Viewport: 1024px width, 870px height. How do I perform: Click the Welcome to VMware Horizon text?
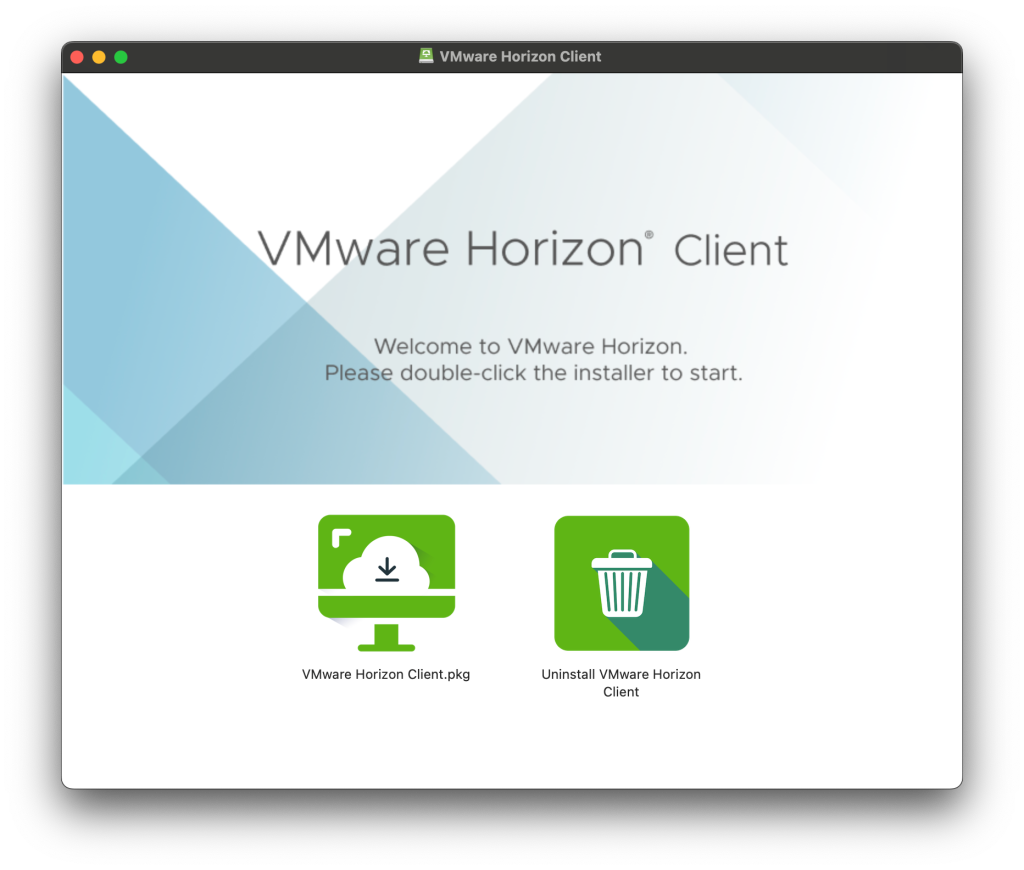pos(531,347)
